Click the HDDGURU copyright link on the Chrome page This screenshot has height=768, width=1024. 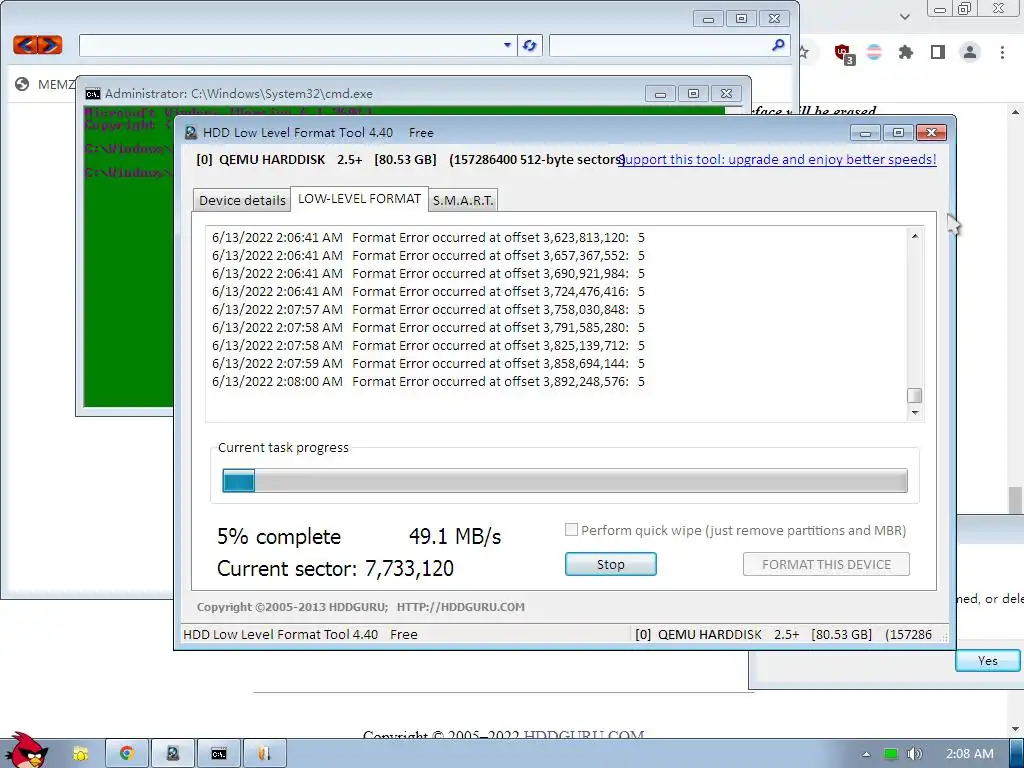click(x=584, y=735)
